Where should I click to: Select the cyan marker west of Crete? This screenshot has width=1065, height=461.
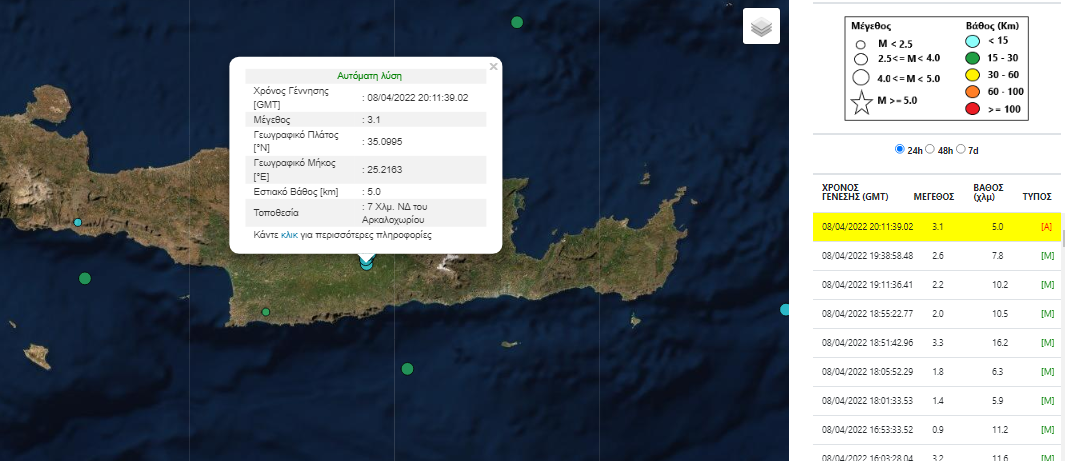tap(78, 222)
